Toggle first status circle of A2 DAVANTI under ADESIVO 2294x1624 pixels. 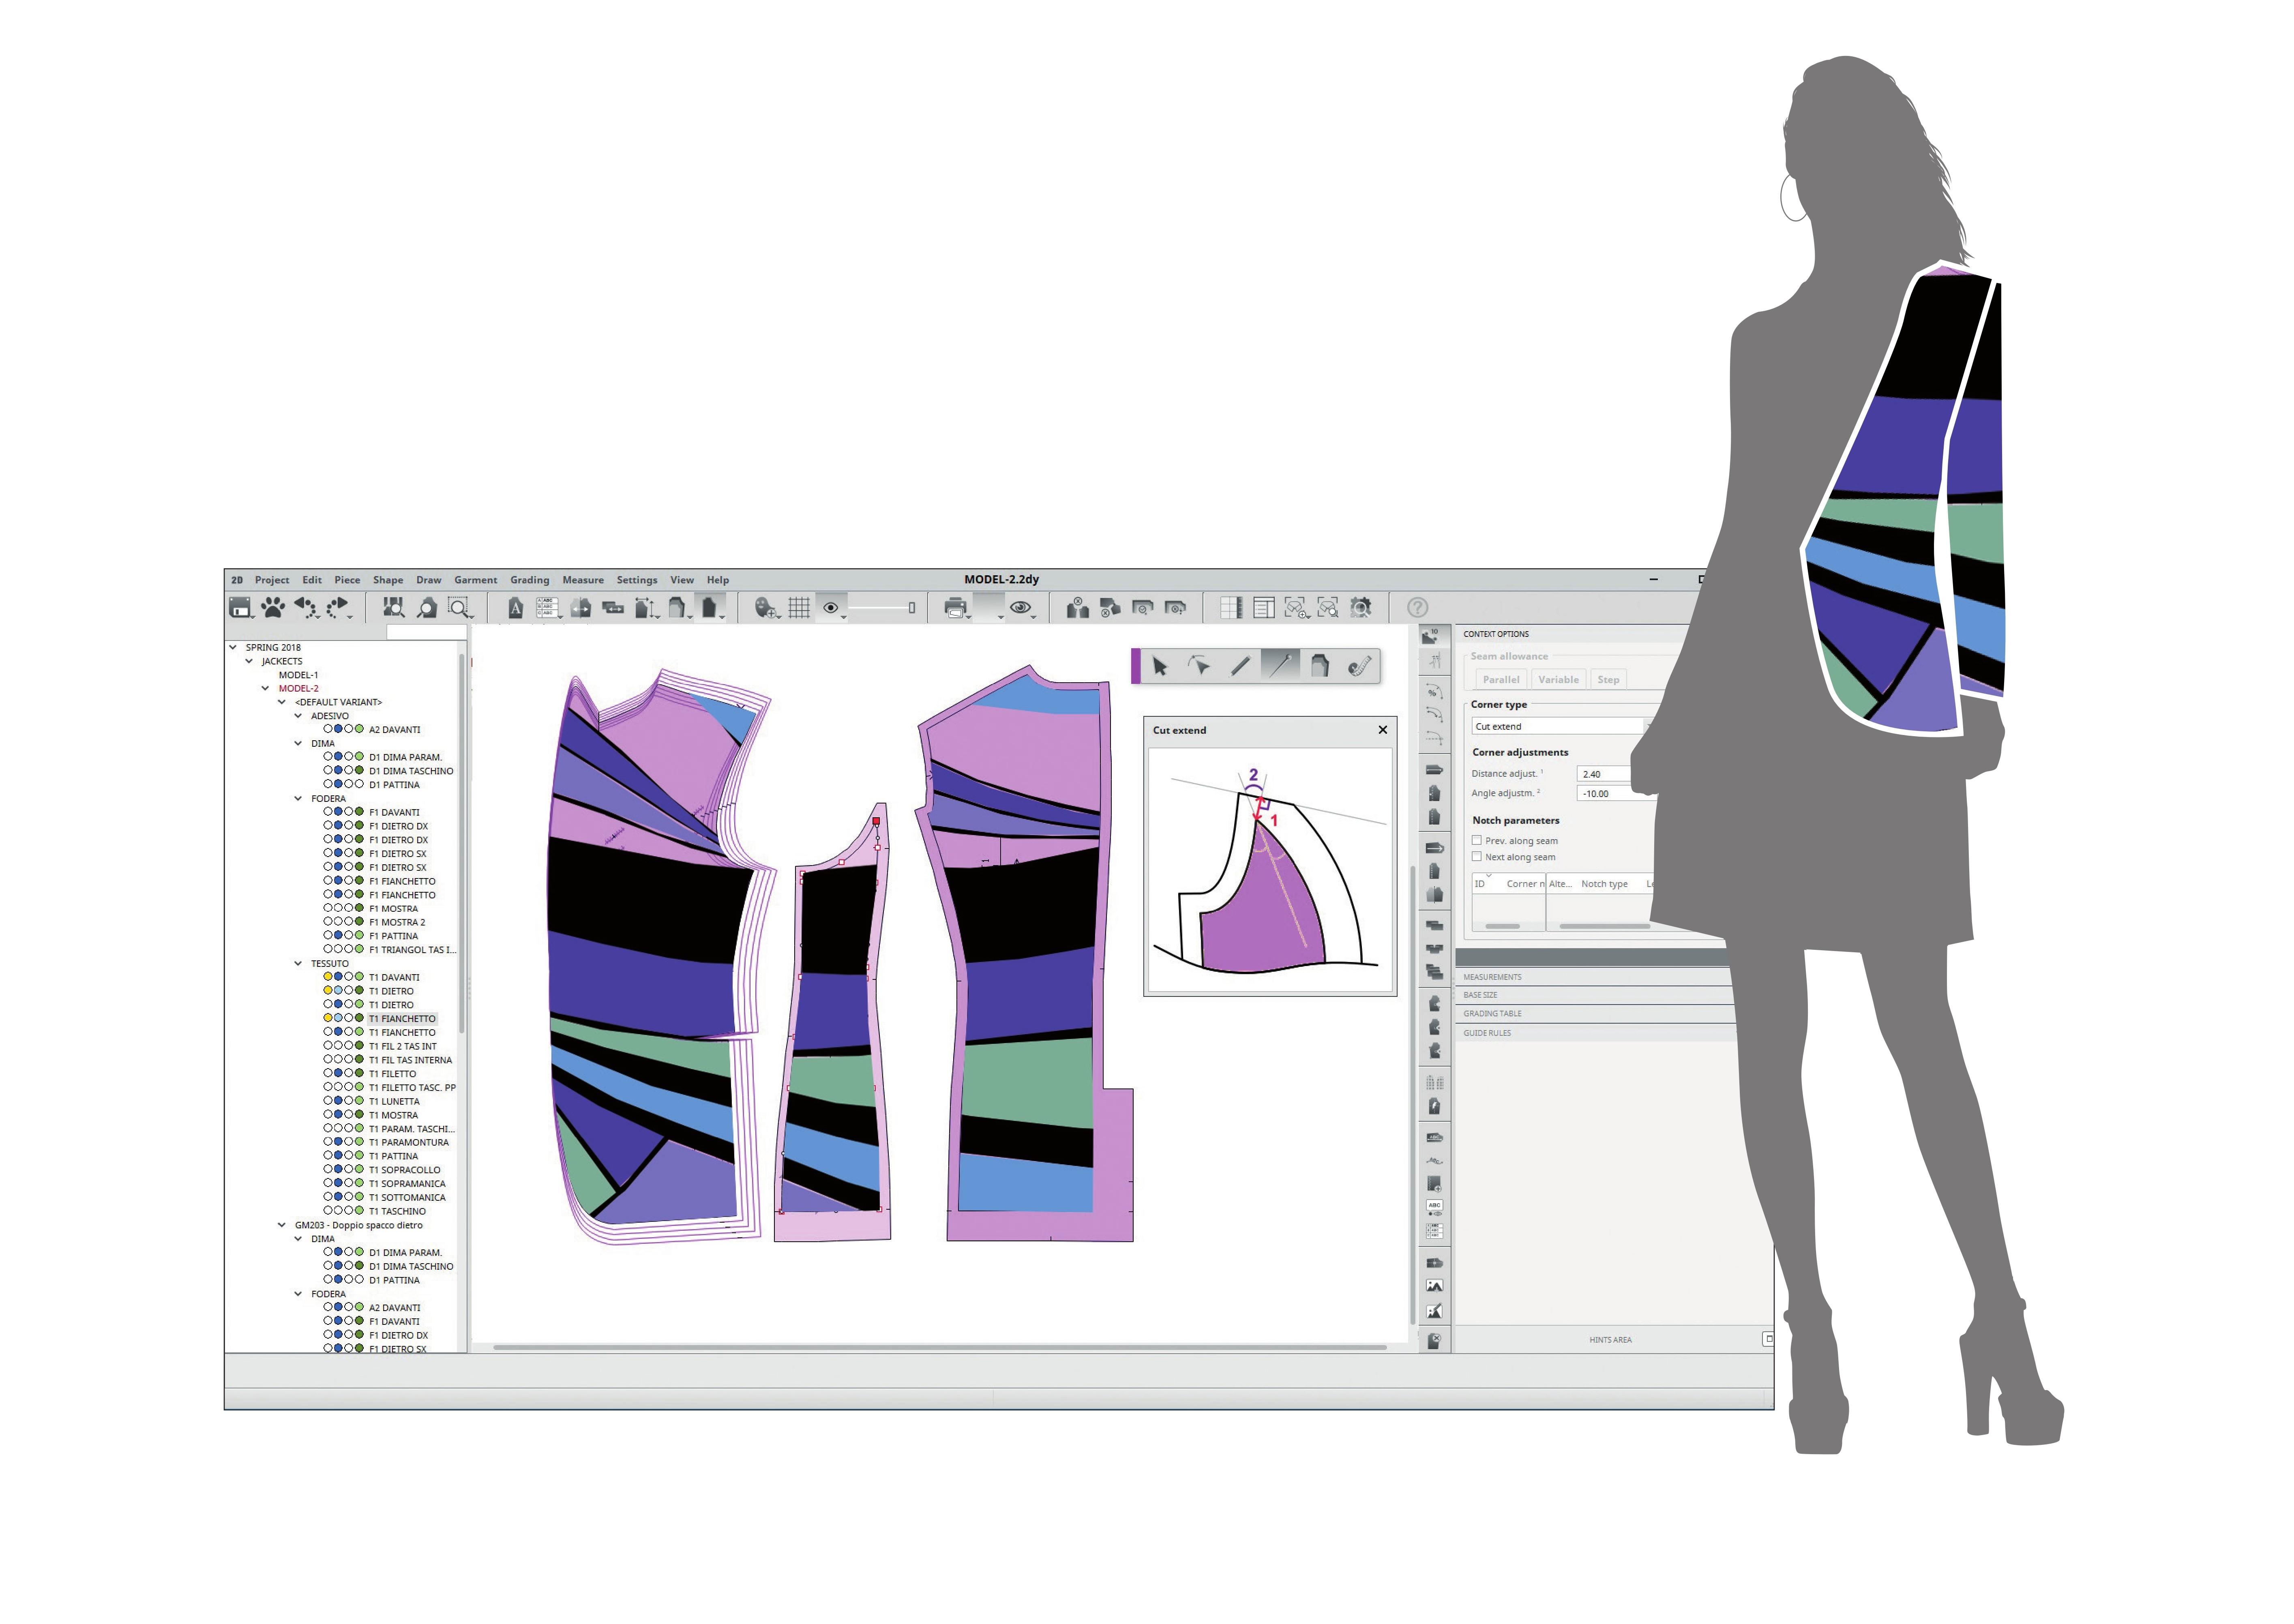[328, 729]
